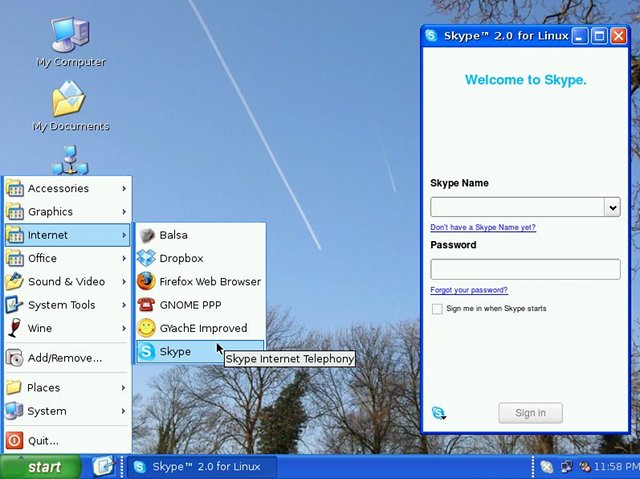Click the Add/Remove disc icon
640x479 pixels.
point(15,358)
